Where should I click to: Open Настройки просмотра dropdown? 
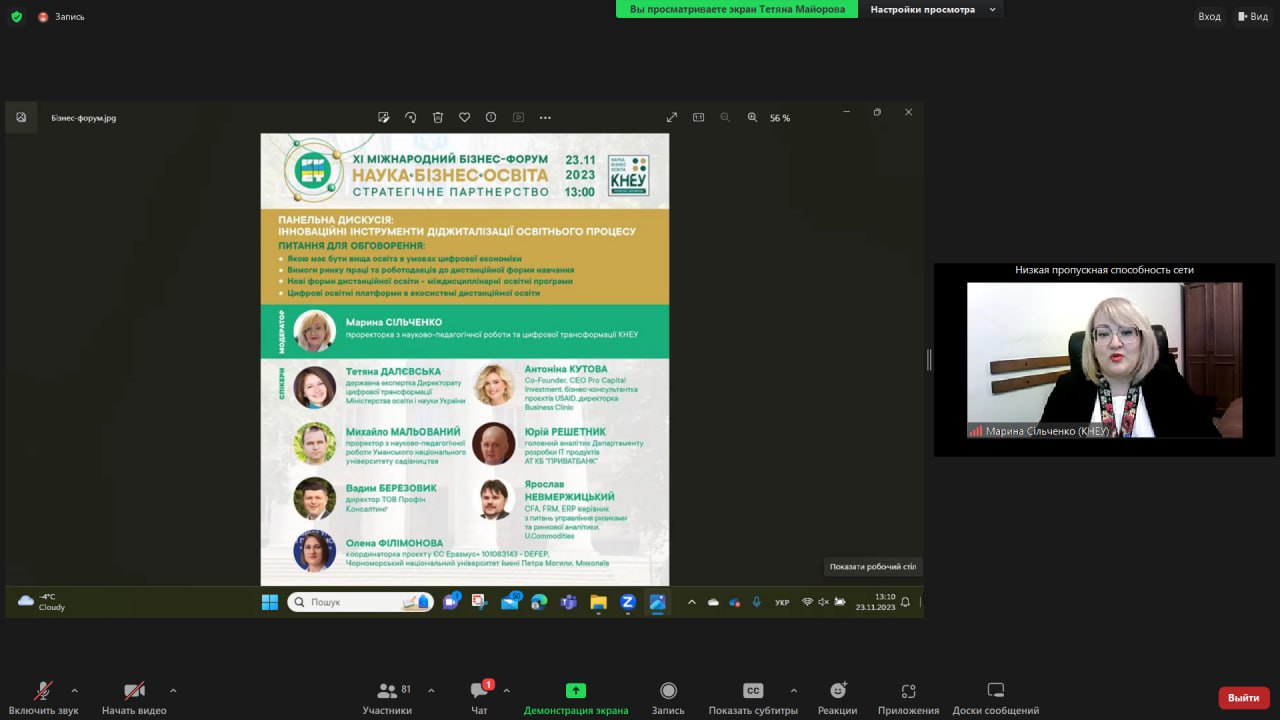(x=933, y=9)
